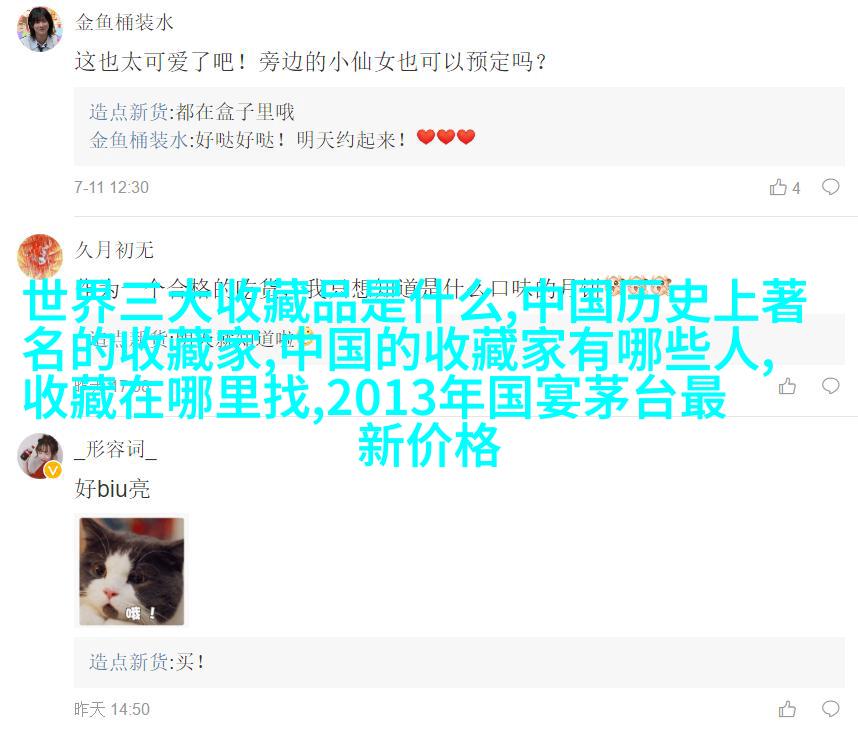Image resolution: width=858 pixels, height=734 pixels.
Task: Open username 久月初无
Action: pos(114,250)
